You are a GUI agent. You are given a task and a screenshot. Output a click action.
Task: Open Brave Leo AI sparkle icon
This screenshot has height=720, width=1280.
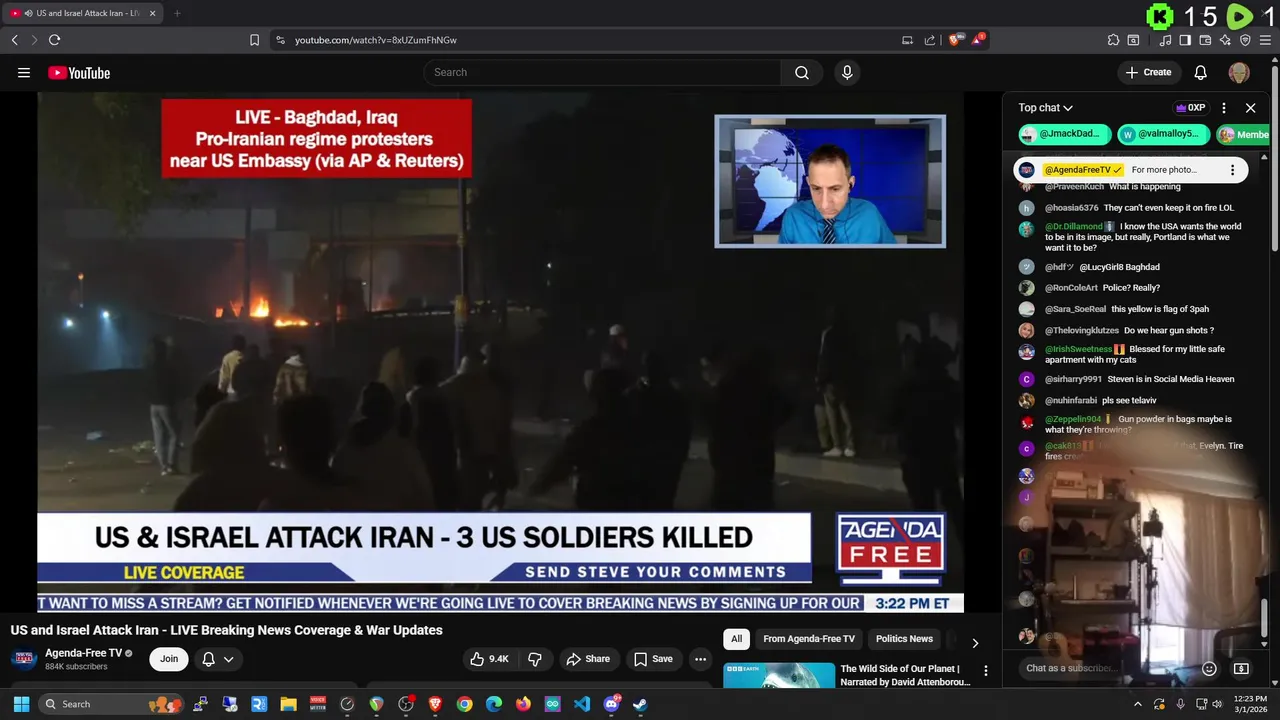pyautogui.click(x=1225, y=40)
